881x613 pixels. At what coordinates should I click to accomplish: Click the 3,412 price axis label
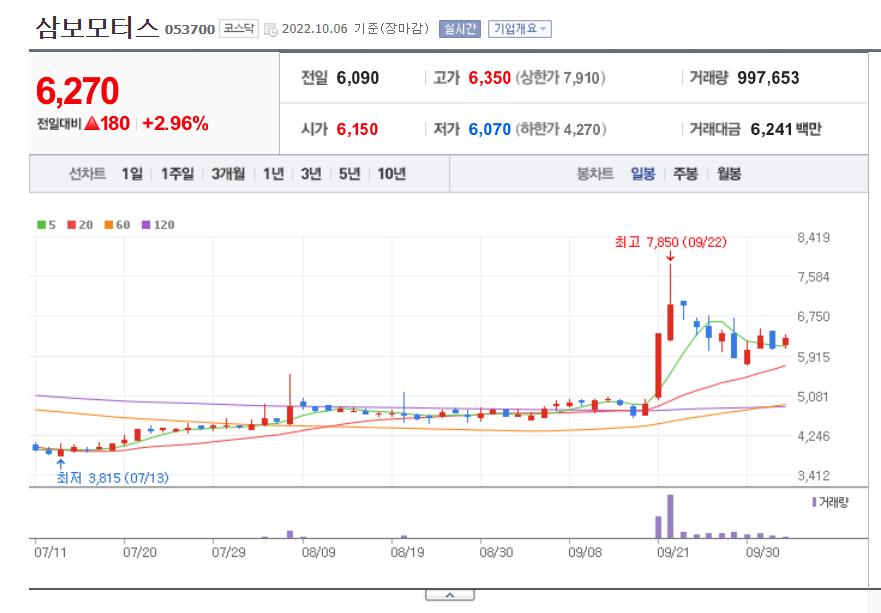tap(814, 476)
